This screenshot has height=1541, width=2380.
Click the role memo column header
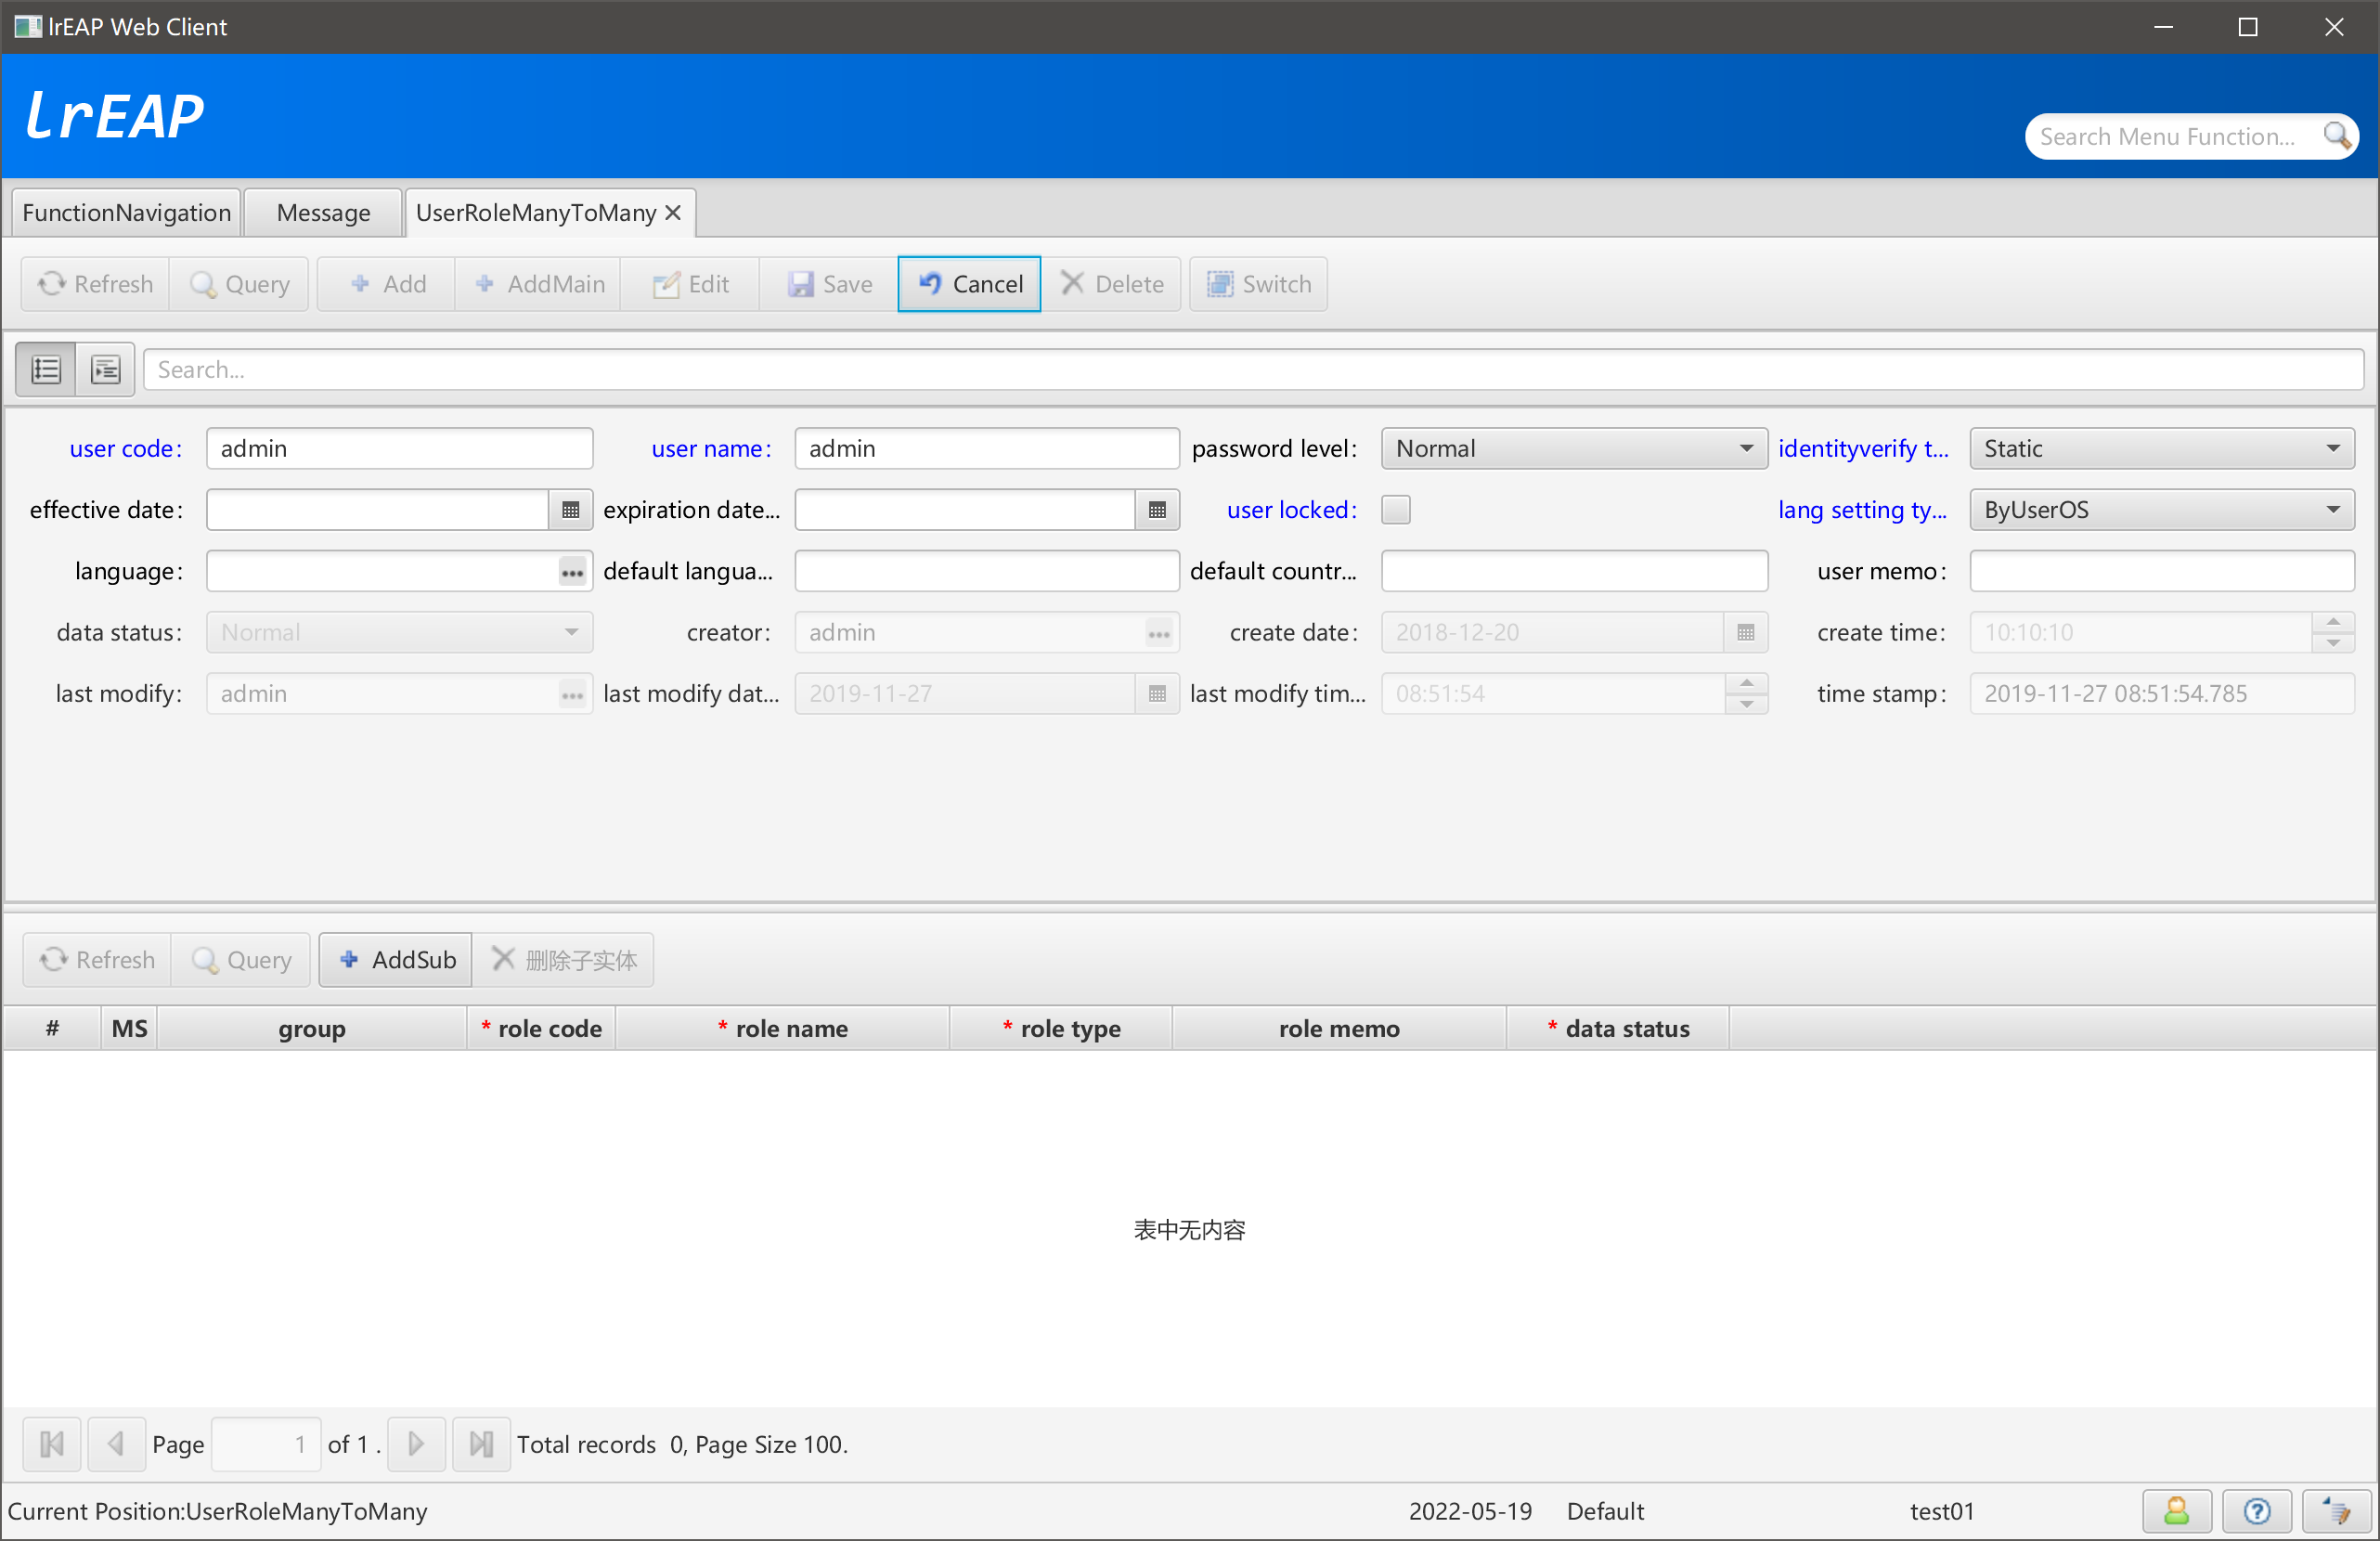[1339, 1029]
